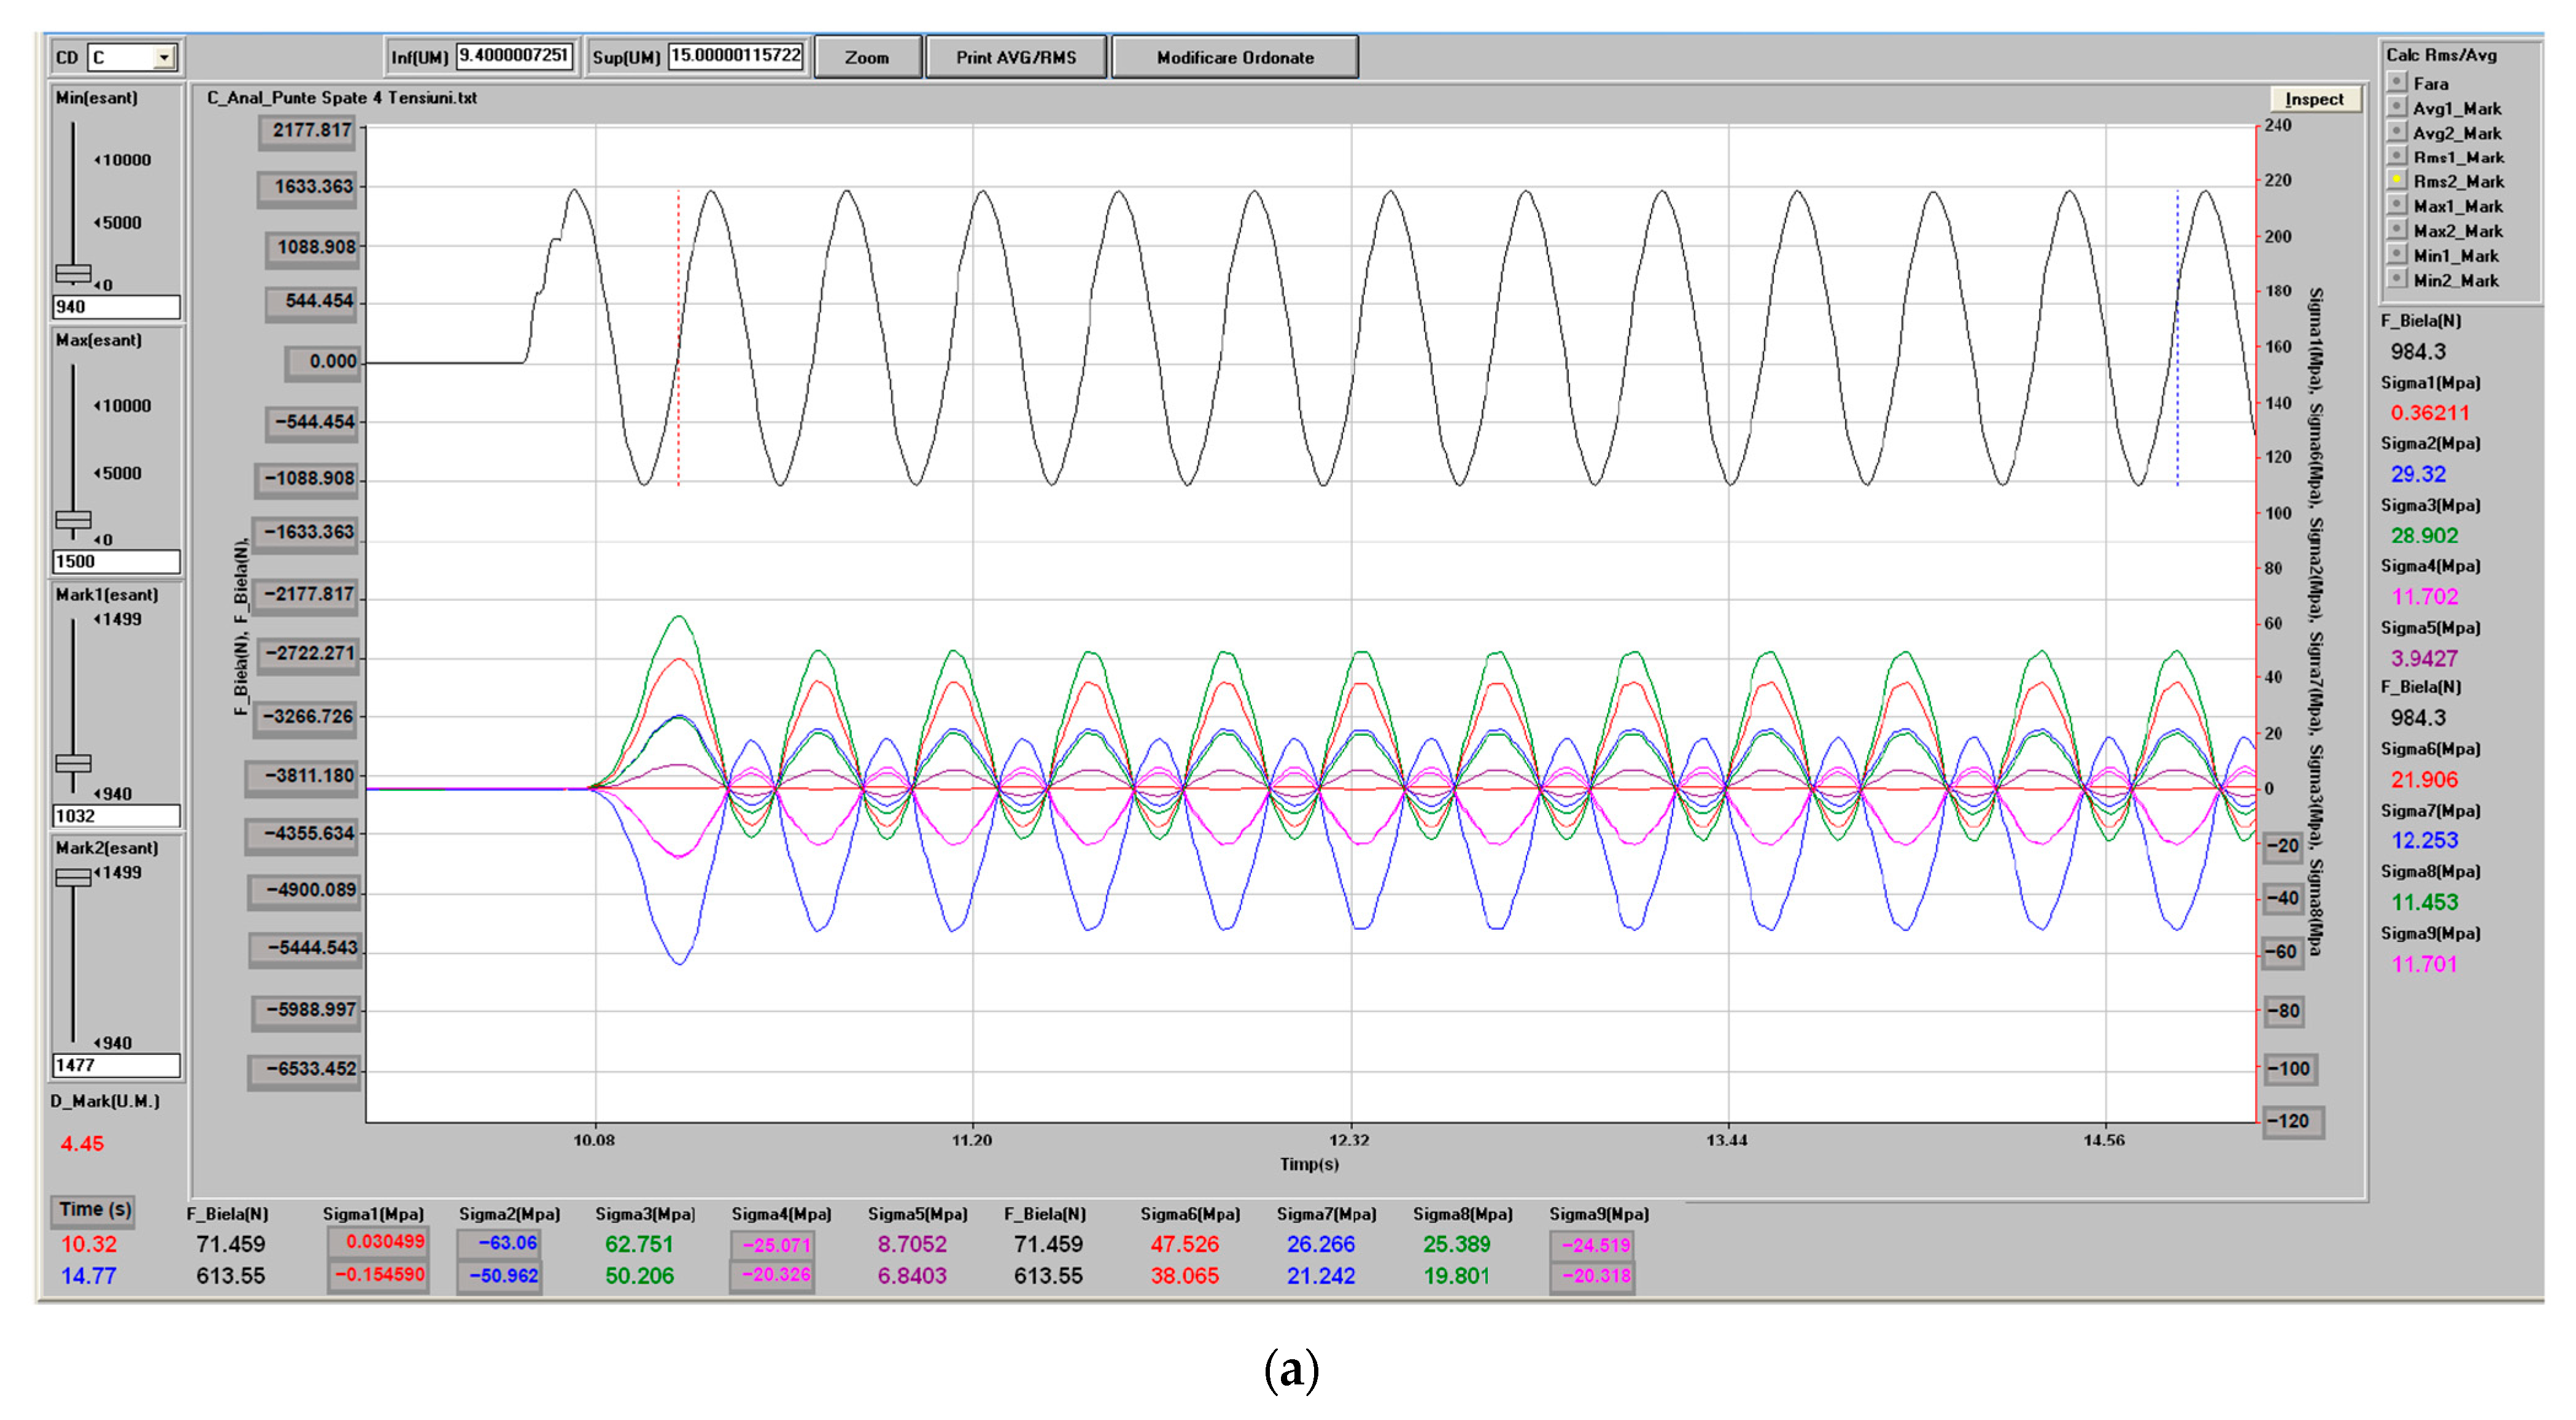This screenshot has height=1420, width=2576.
Task: Select the Rms2_Mark radio option
Action: pos(2396,180)
